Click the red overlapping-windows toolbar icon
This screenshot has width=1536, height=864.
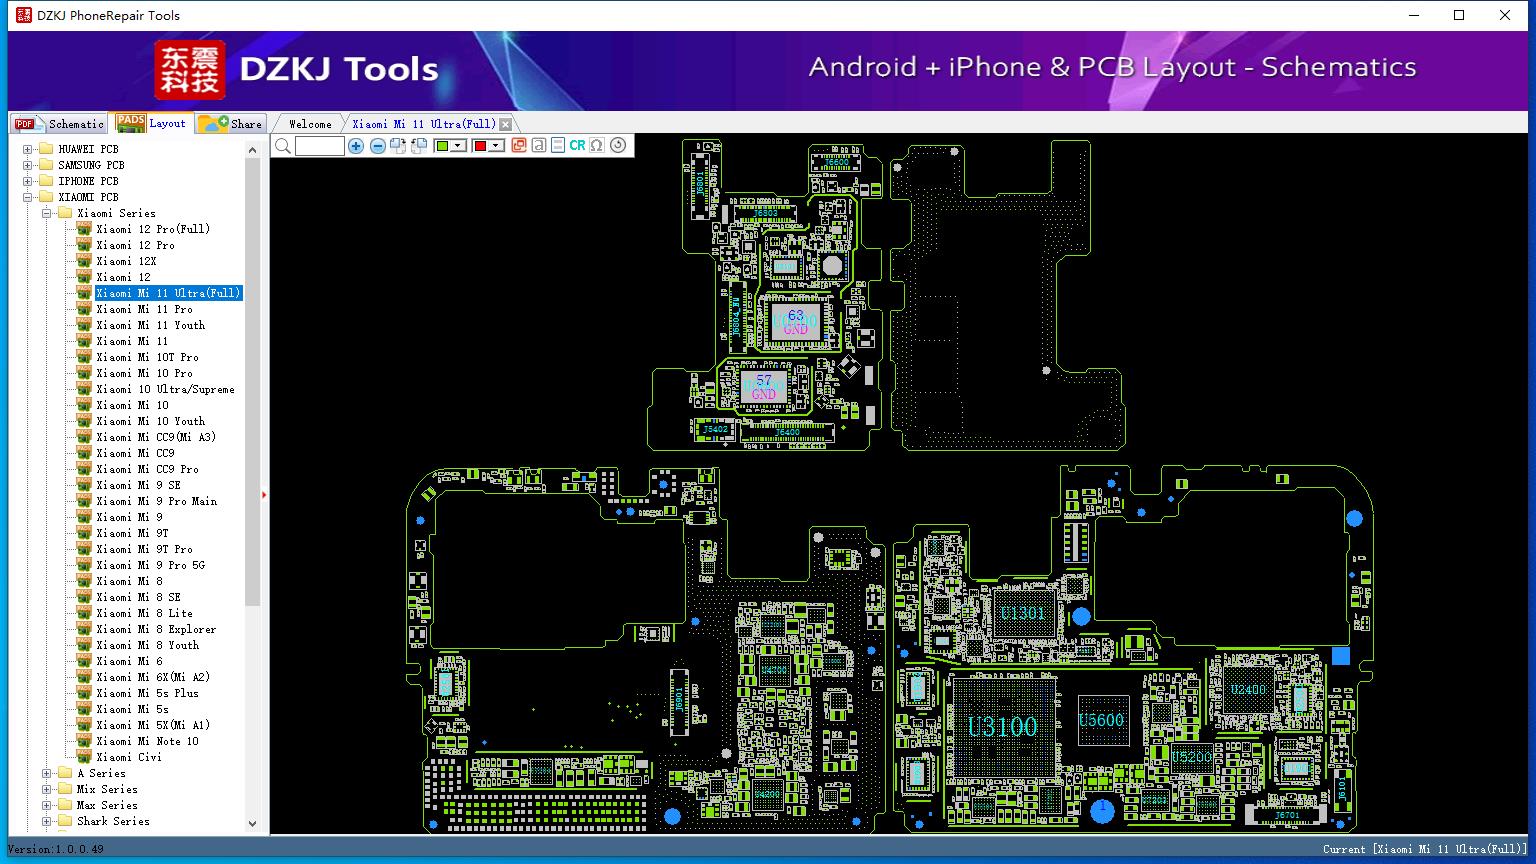pos(518,146)
